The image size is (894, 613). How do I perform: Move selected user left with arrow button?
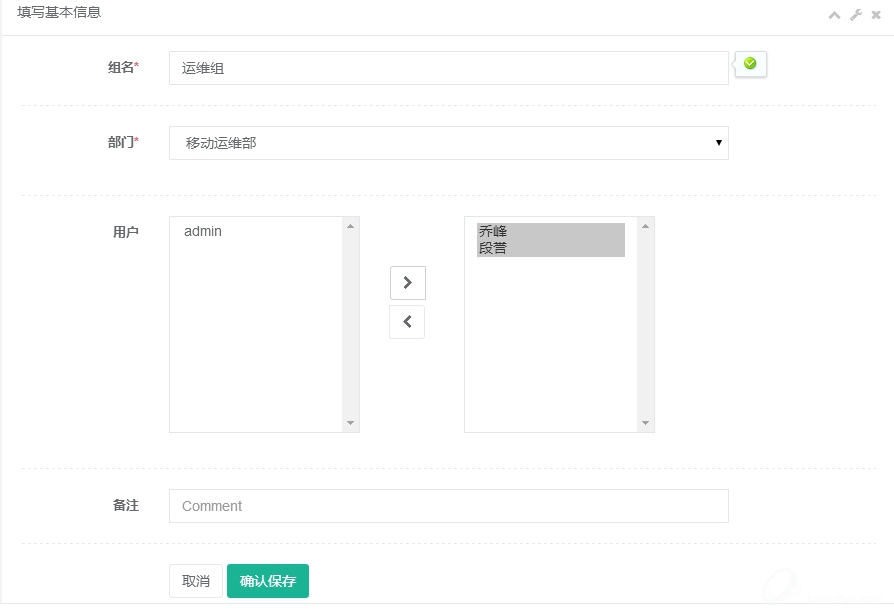click(x=407, y=322)
